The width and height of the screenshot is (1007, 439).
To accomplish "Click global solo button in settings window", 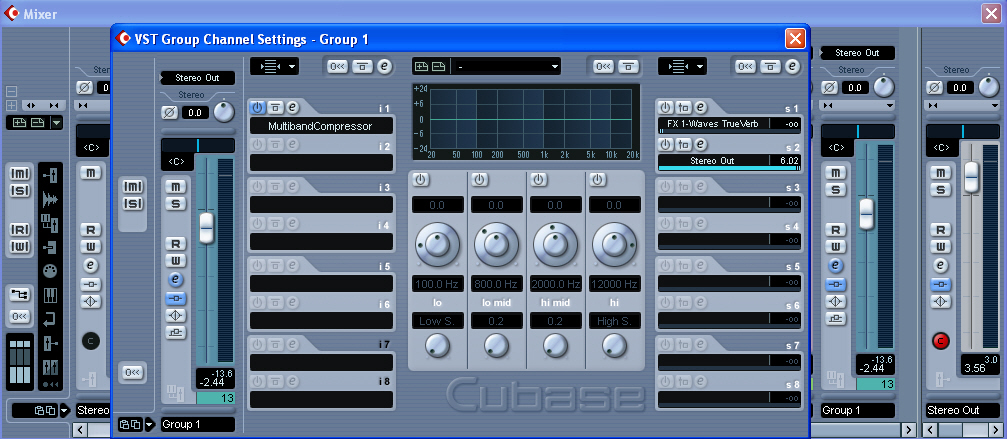I will (x=133, y=204).
